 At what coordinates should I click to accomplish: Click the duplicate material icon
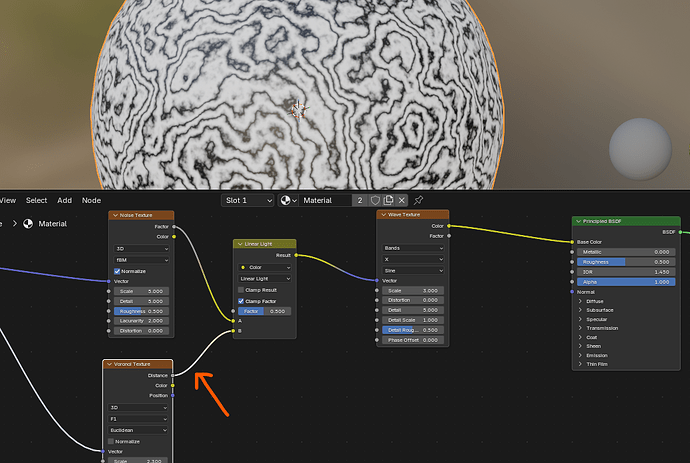[x=388, y=200]
